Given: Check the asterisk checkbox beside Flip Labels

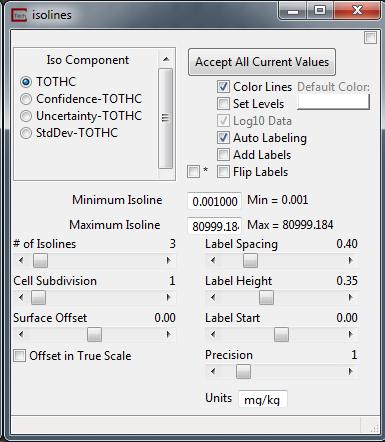Looking at the screenshot, I should click(193, 172).
